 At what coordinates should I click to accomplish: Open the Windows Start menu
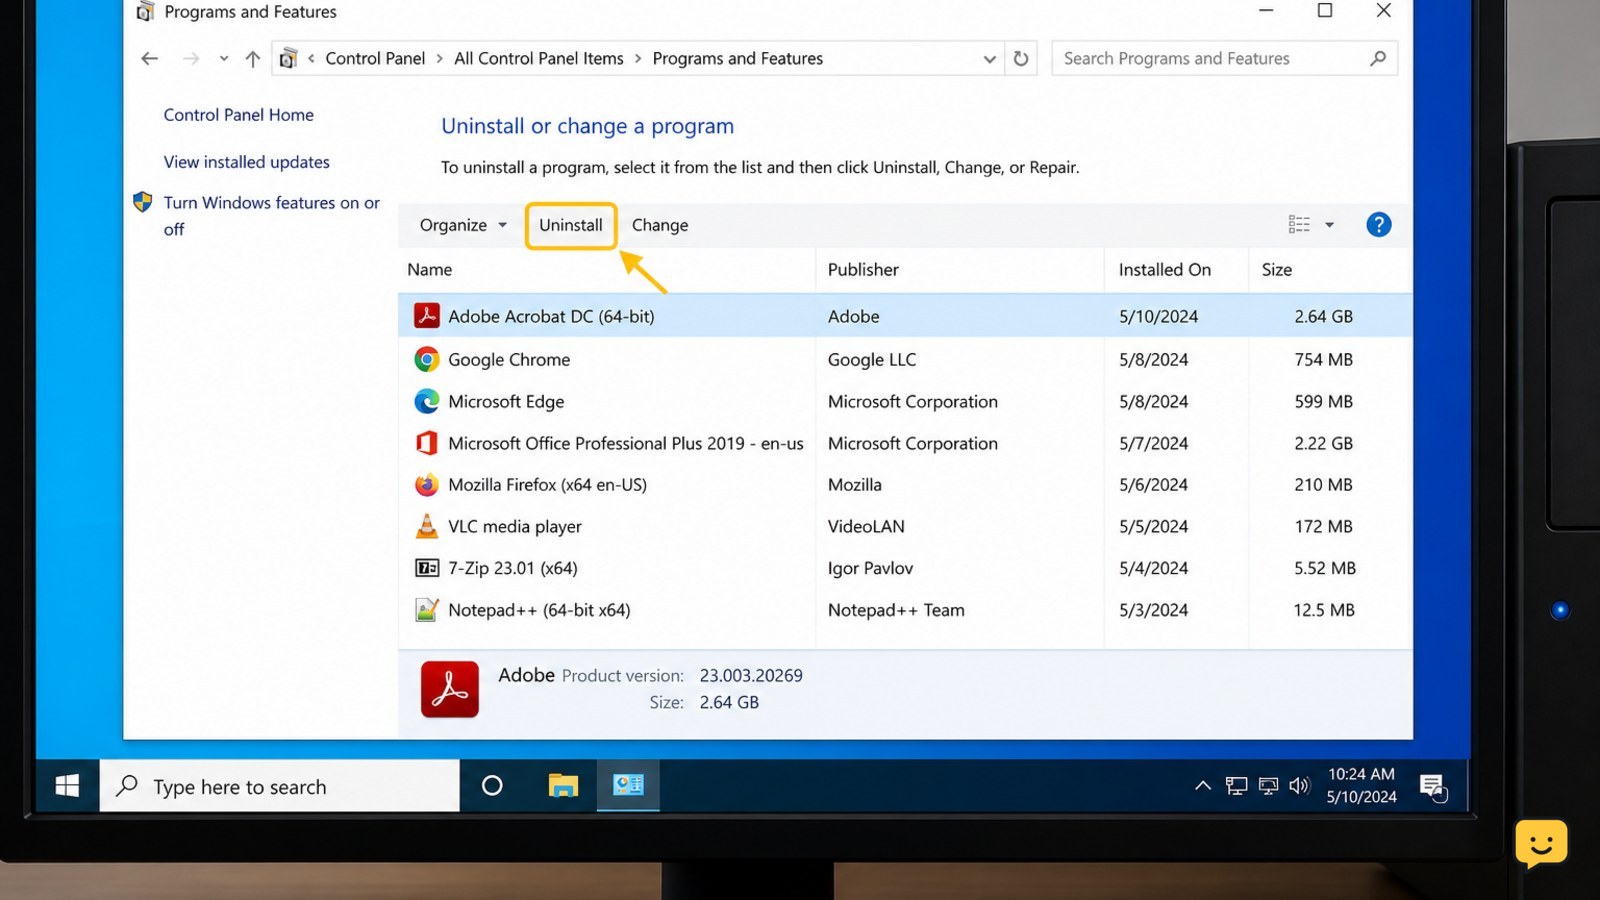coord(67,786)
